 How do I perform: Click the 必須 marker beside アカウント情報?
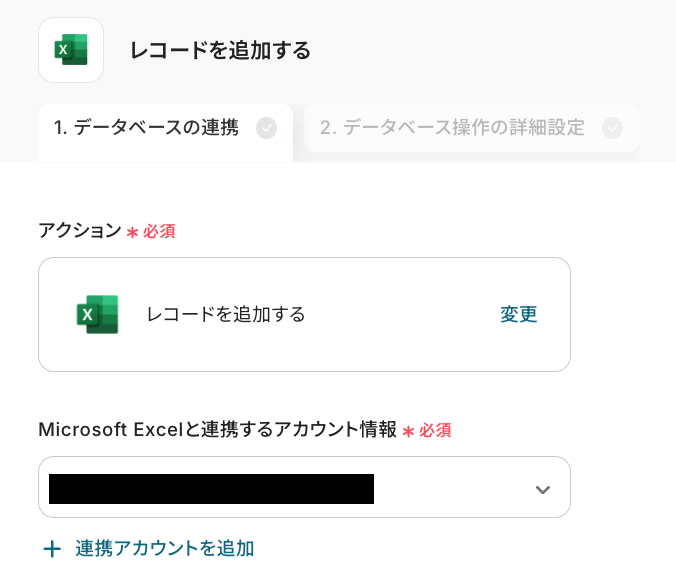435,431
